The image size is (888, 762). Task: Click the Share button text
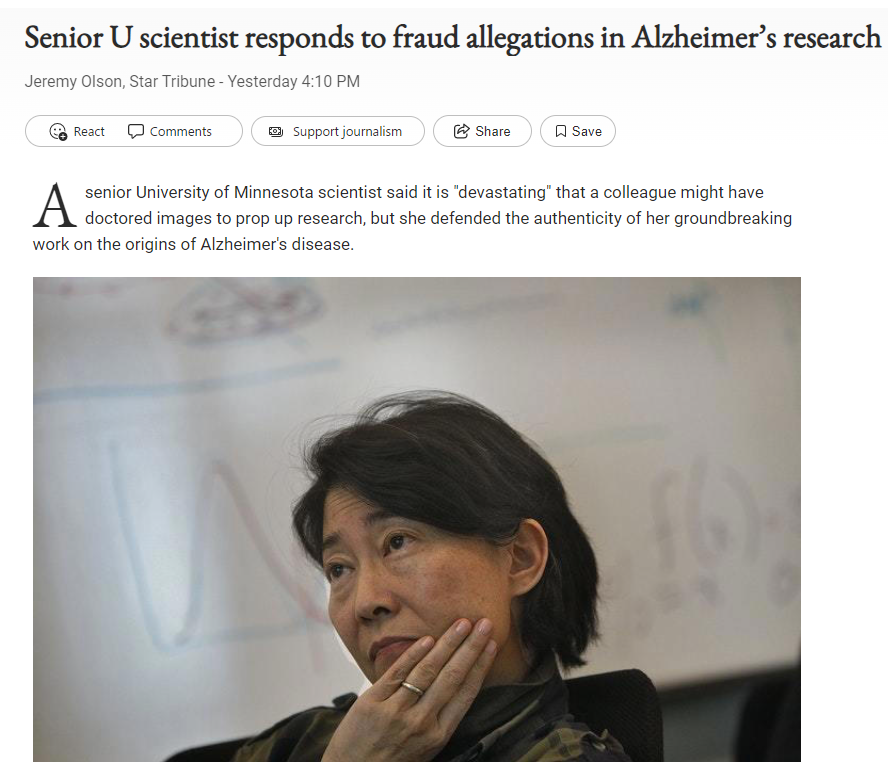tap(493, 131)
